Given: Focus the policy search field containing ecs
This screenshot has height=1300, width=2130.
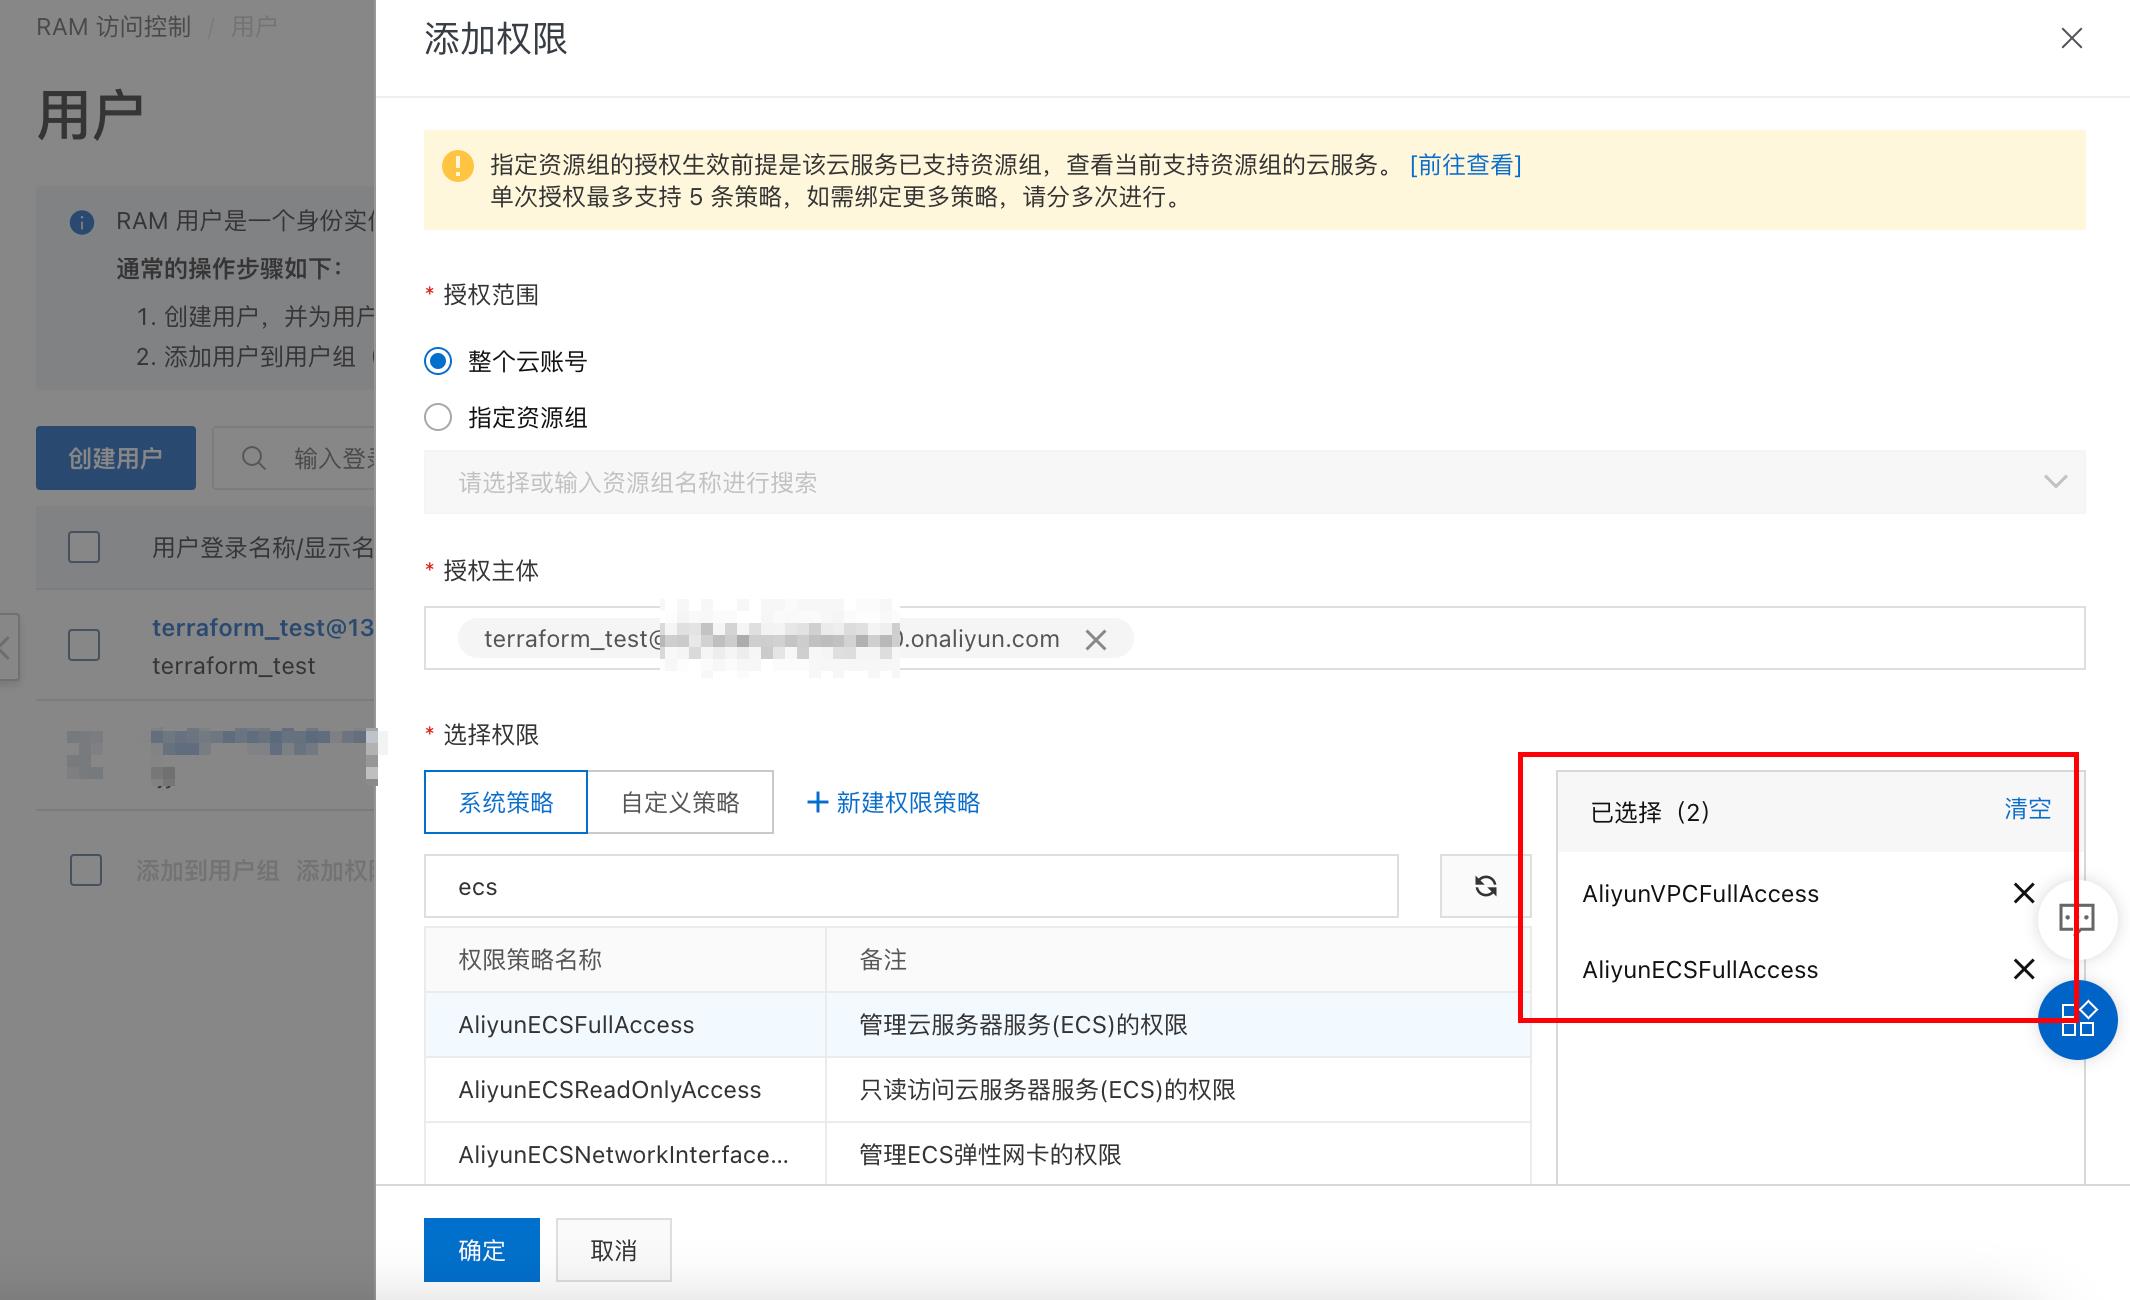Looking at the screenshot, I should [911, 886].
